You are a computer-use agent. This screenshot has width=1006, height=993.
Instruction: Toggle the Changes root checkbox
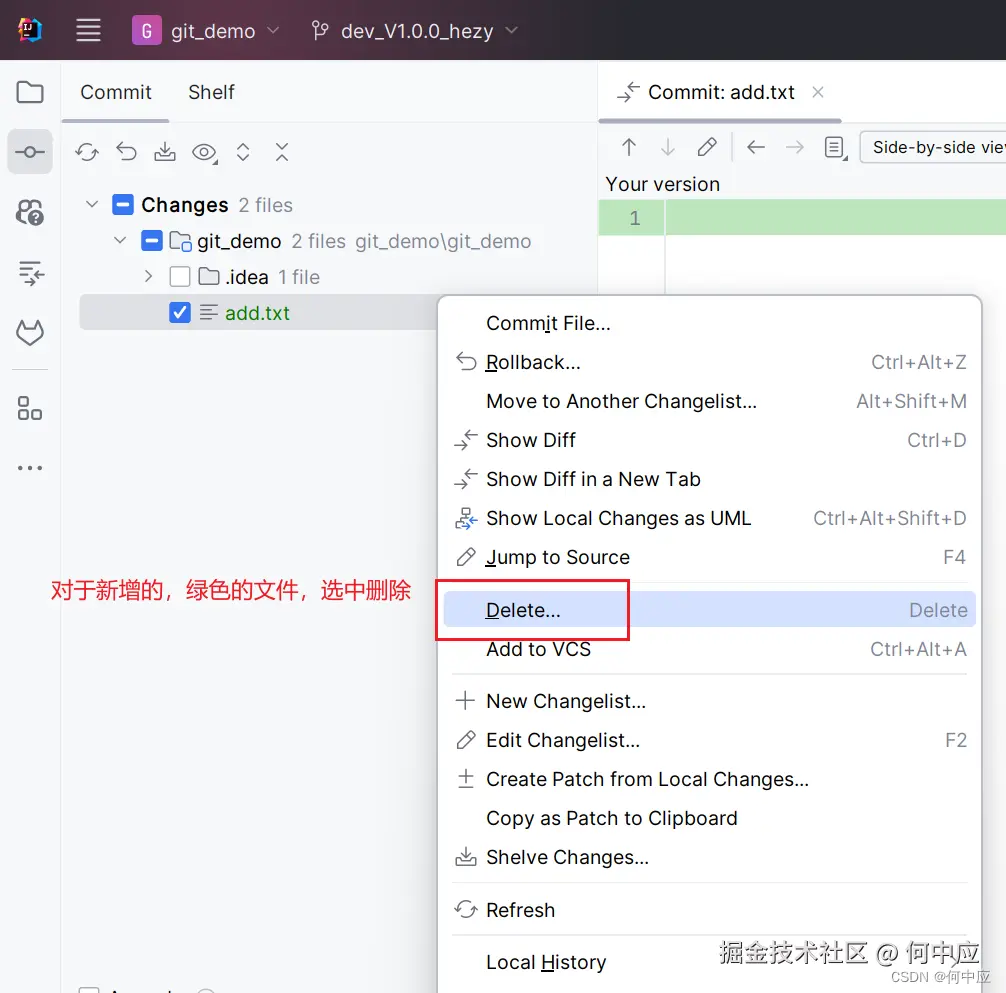click(x=123, y=205)
